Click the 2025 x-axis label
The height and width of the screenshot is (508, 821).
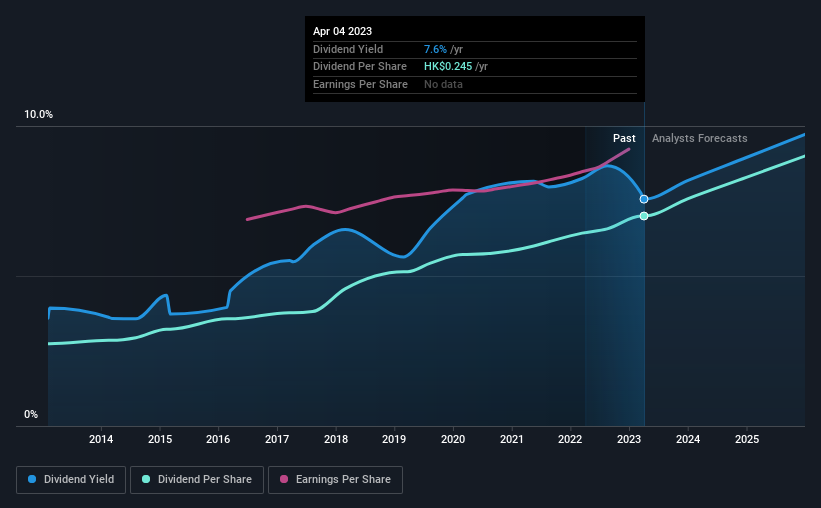[747, 439]
